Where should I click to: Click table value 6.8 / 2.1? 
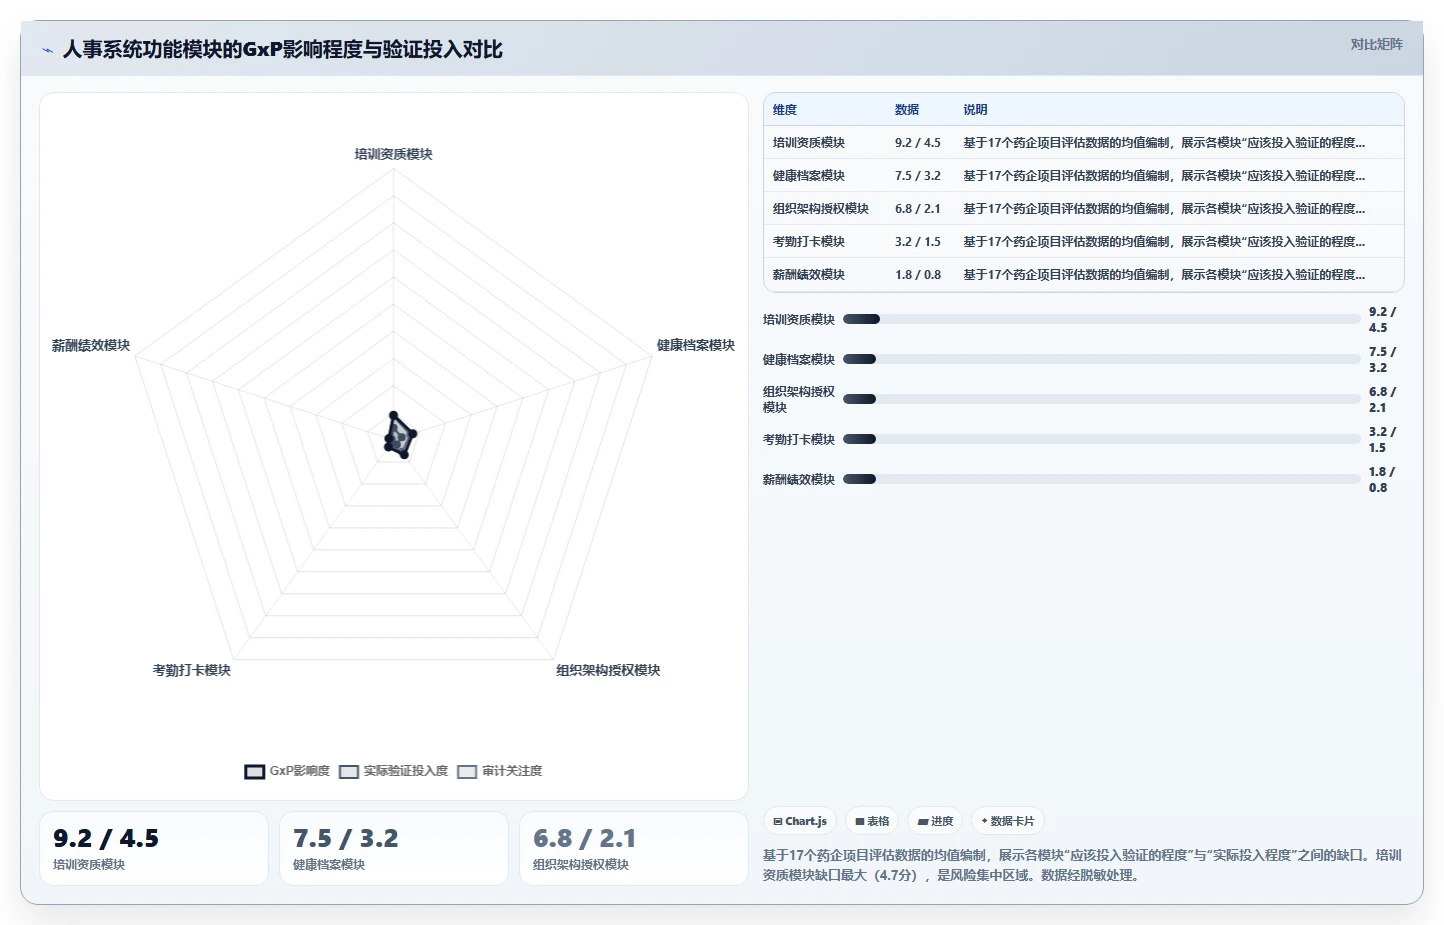[x=918, y=209]
